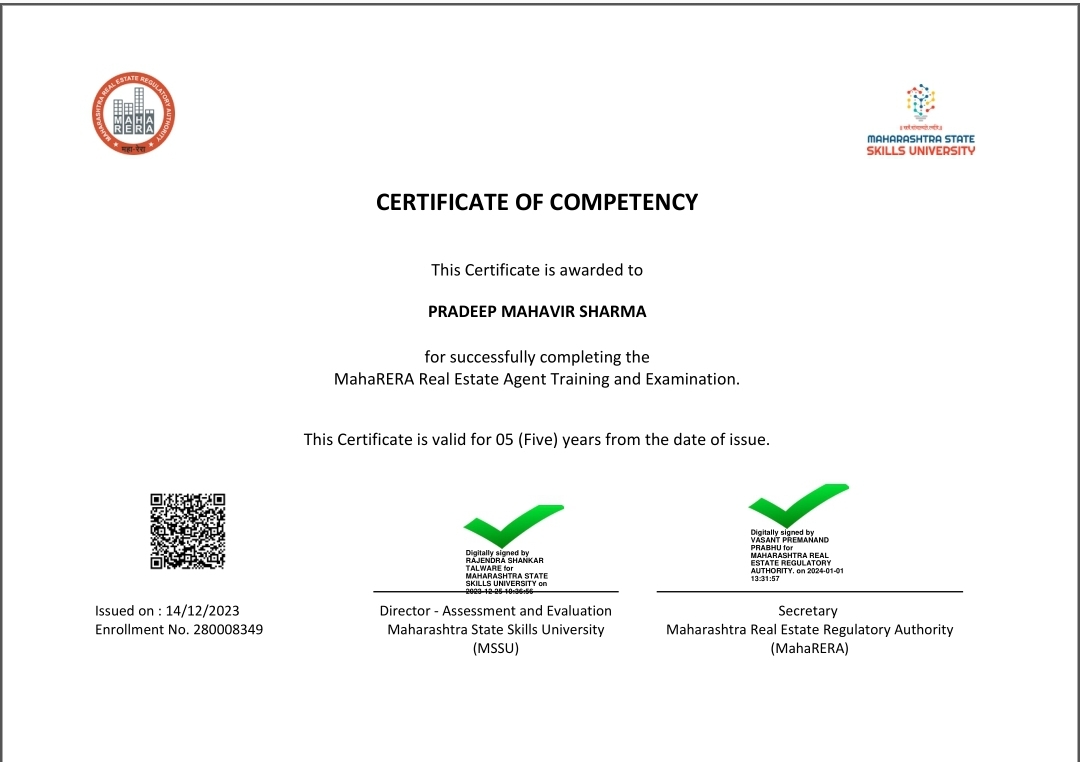Click the '(MahaRERA)' abbreviation text
This screenshot has width=1080, height=762.
coord(809,649)
